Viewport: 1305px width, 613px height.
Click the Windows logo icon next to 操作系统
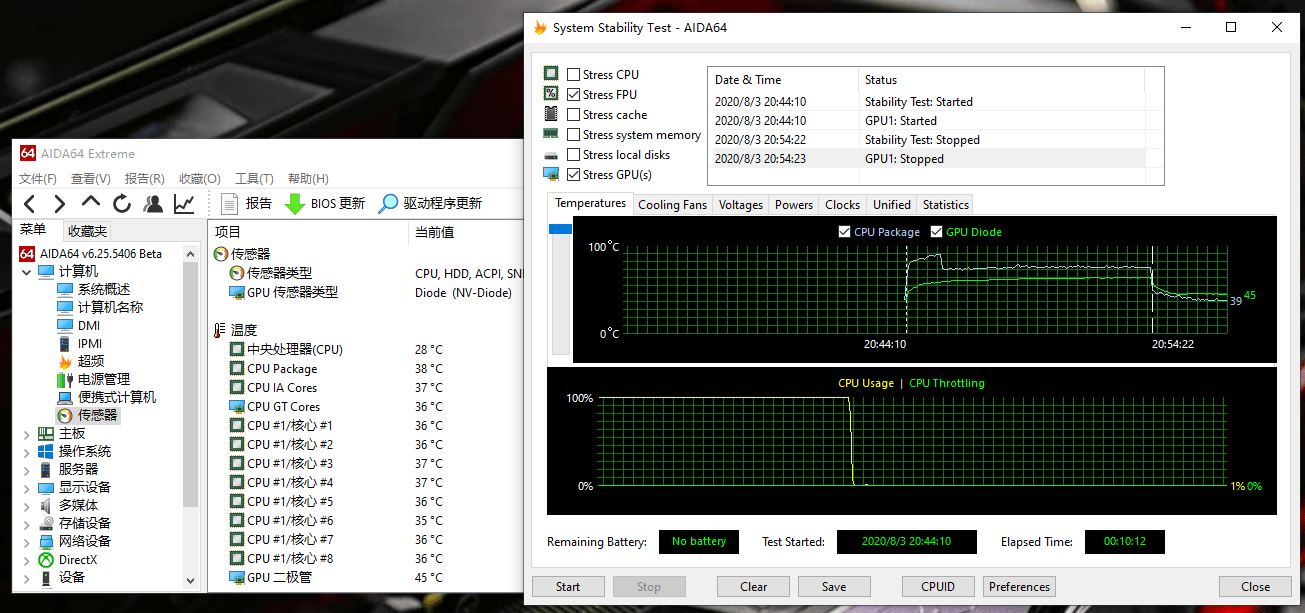pyautogui.click(x=46, y=451)
